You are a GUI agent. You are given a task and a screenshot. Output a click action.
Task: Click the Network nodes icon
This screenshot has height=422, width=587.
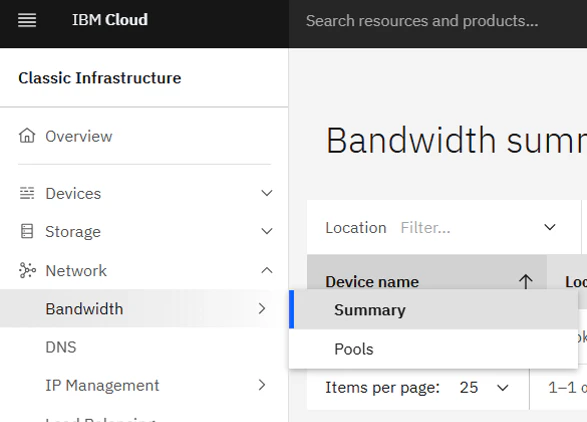point(27,270)
